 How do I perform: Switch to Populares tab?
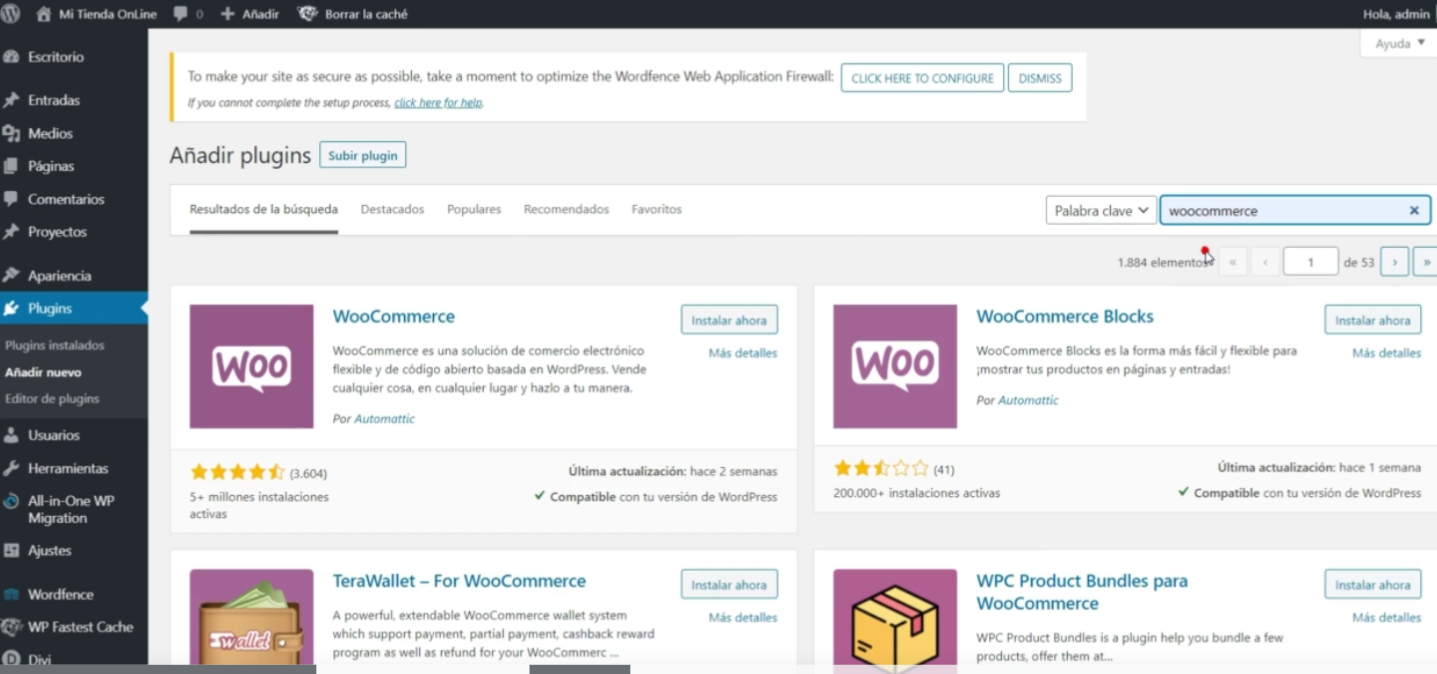coord(474,209)
